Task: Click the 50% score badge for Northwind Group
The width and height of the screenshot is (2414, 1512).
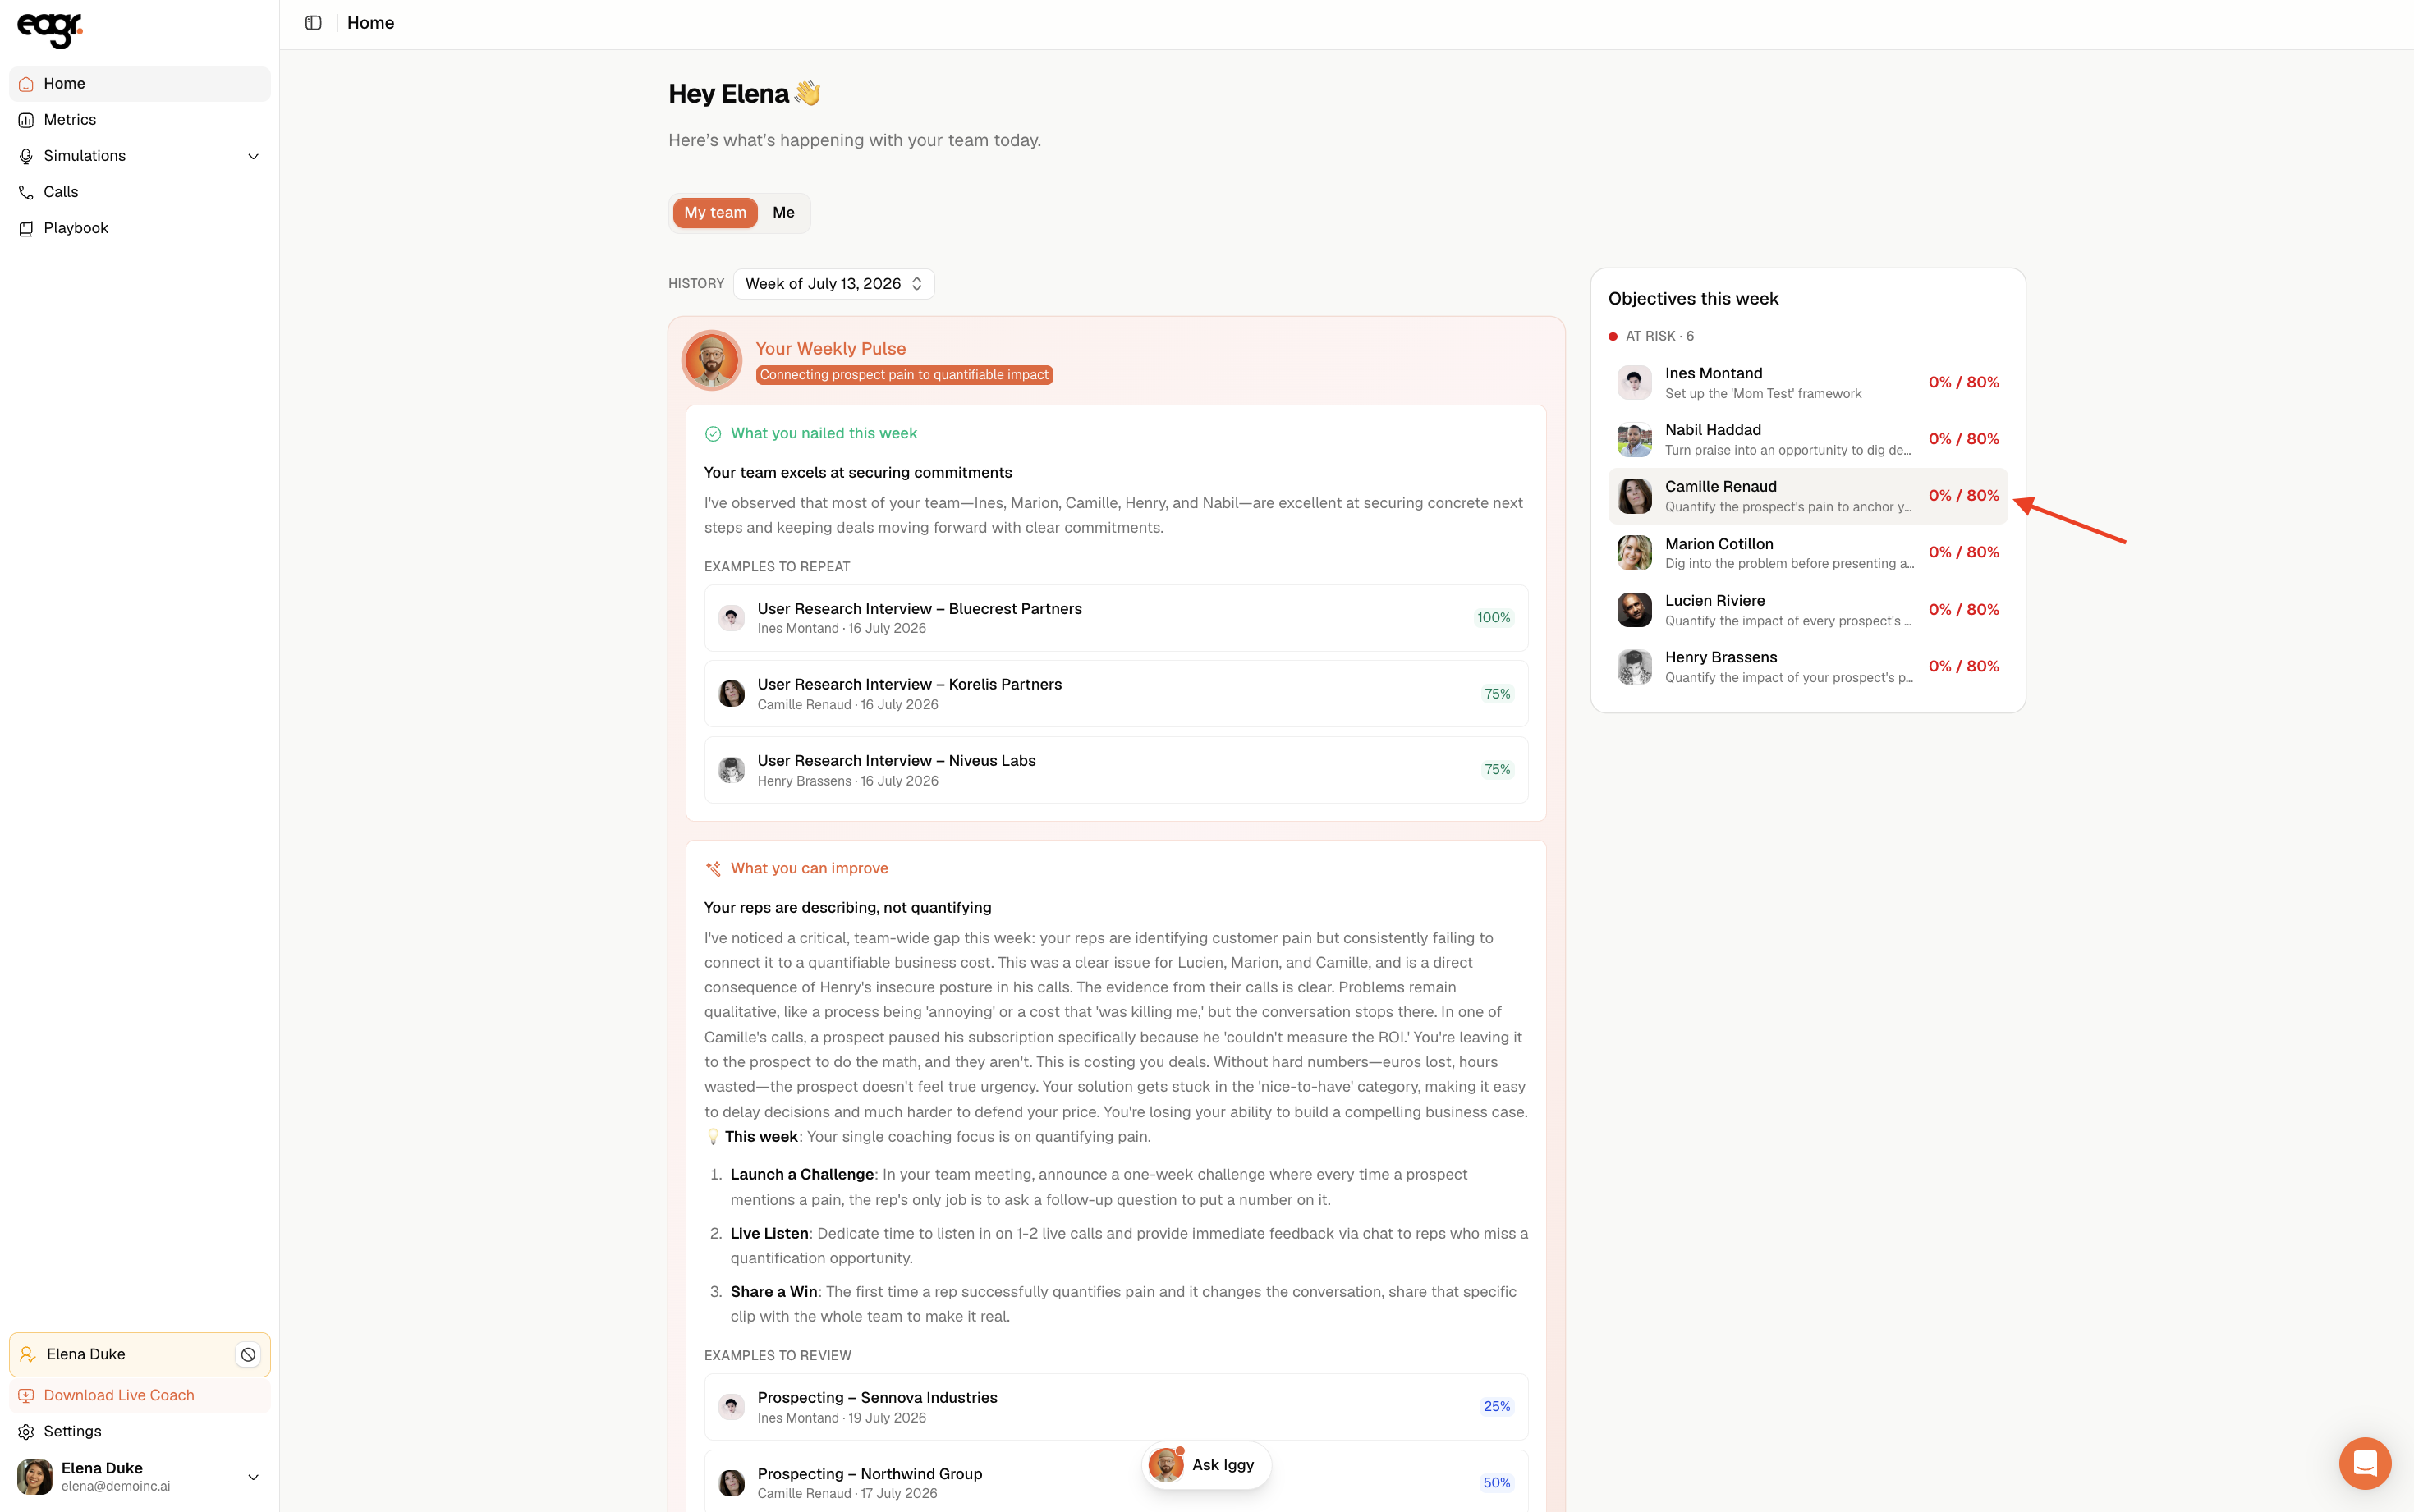Action: (1496, 1483)
